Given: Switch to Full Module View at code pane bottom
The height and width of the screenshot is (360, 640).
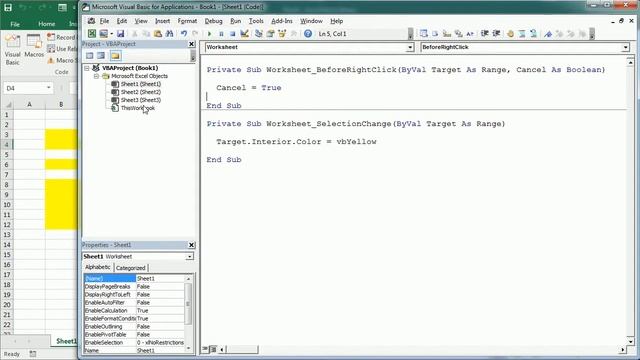Looking at the screenshot, I should 213,349.
